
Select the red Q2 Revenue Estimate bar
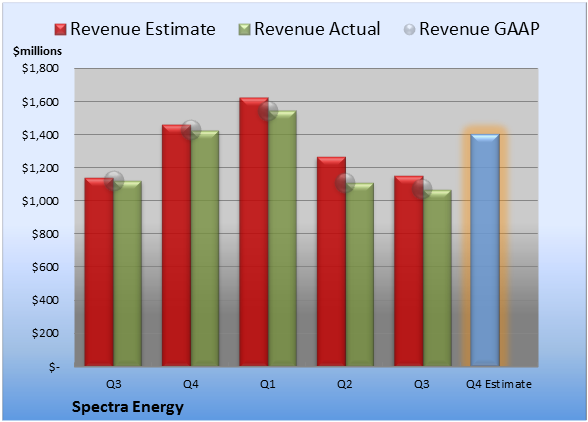(332, 261)
